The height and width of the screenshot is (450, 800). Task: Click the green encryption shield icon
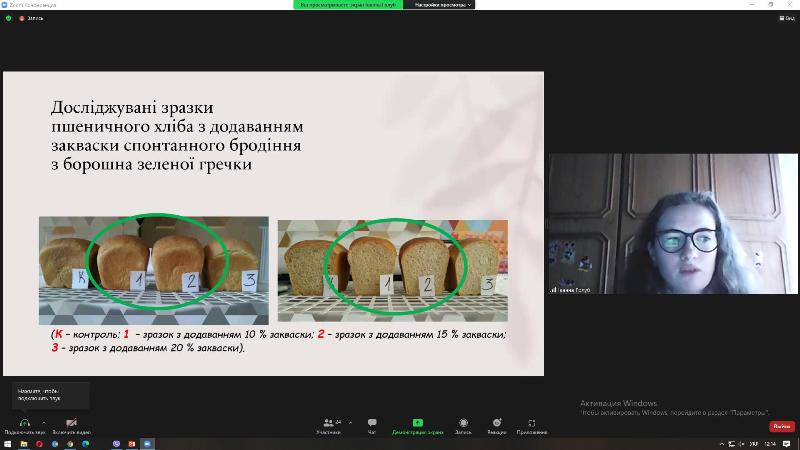point(8,18)
